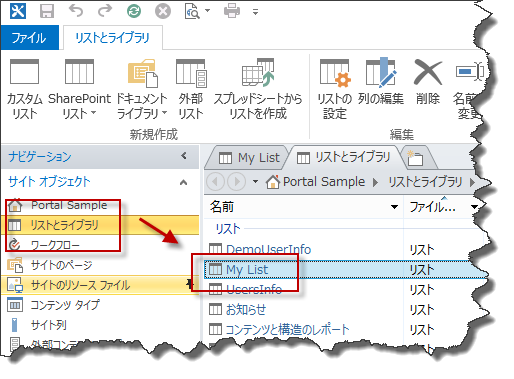Screen dimensions: 514x379
Task: Click the green Refresh icon
Action: pyautogui.click(x=134, y=12)
